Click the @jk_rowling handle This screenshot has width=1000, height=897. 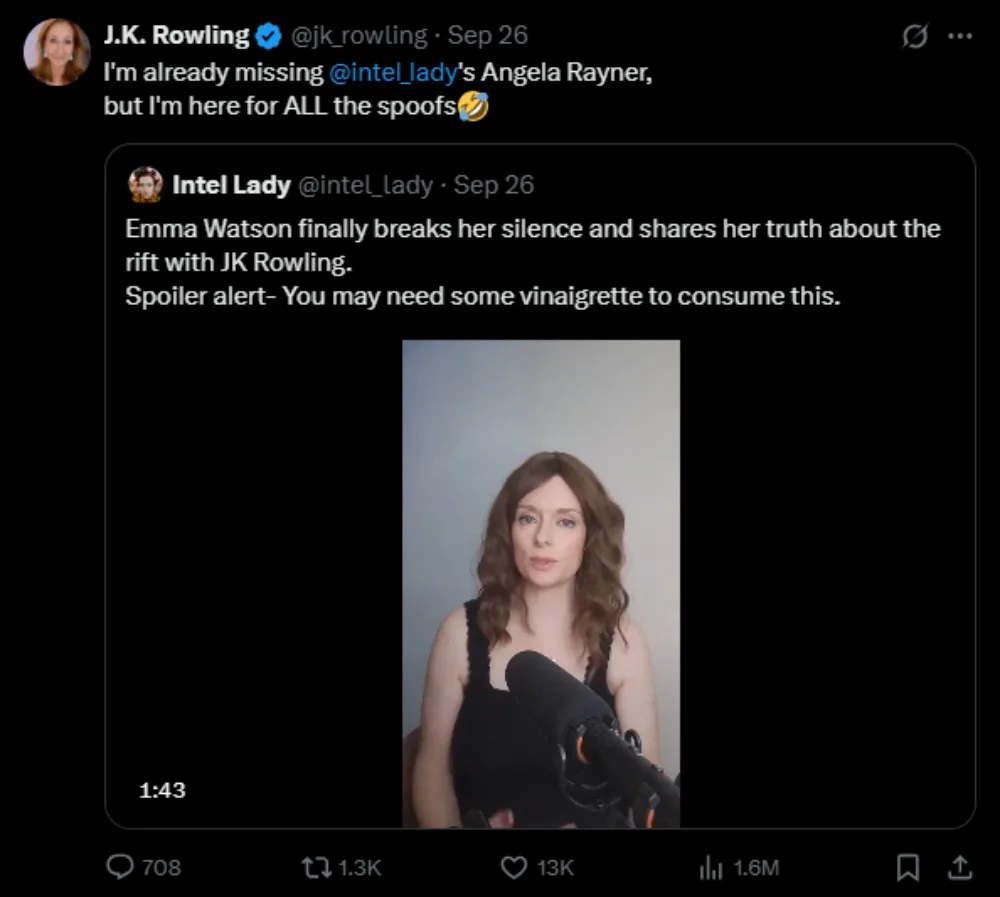358,36
